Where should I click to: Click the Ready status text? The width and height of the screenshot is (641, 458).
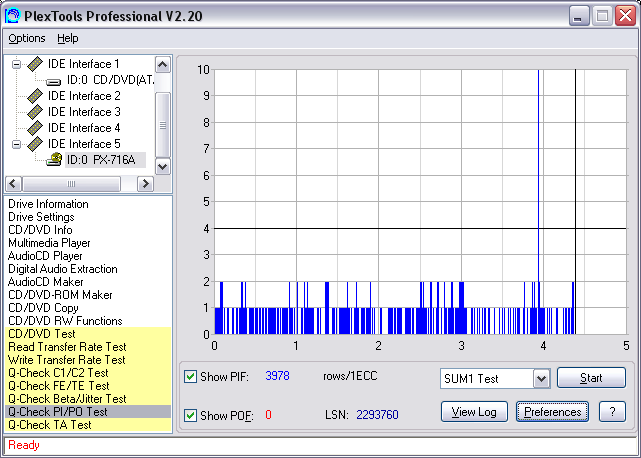pos(24,445)
